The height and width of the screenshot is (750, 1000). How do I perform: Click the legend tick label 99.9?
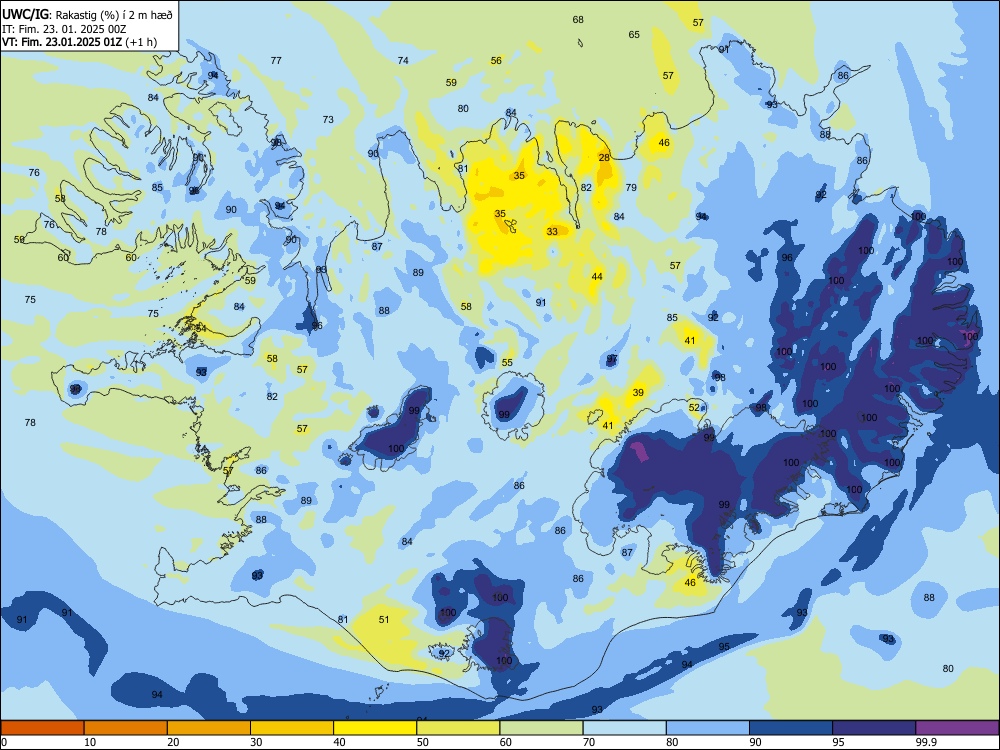[926, 742]
